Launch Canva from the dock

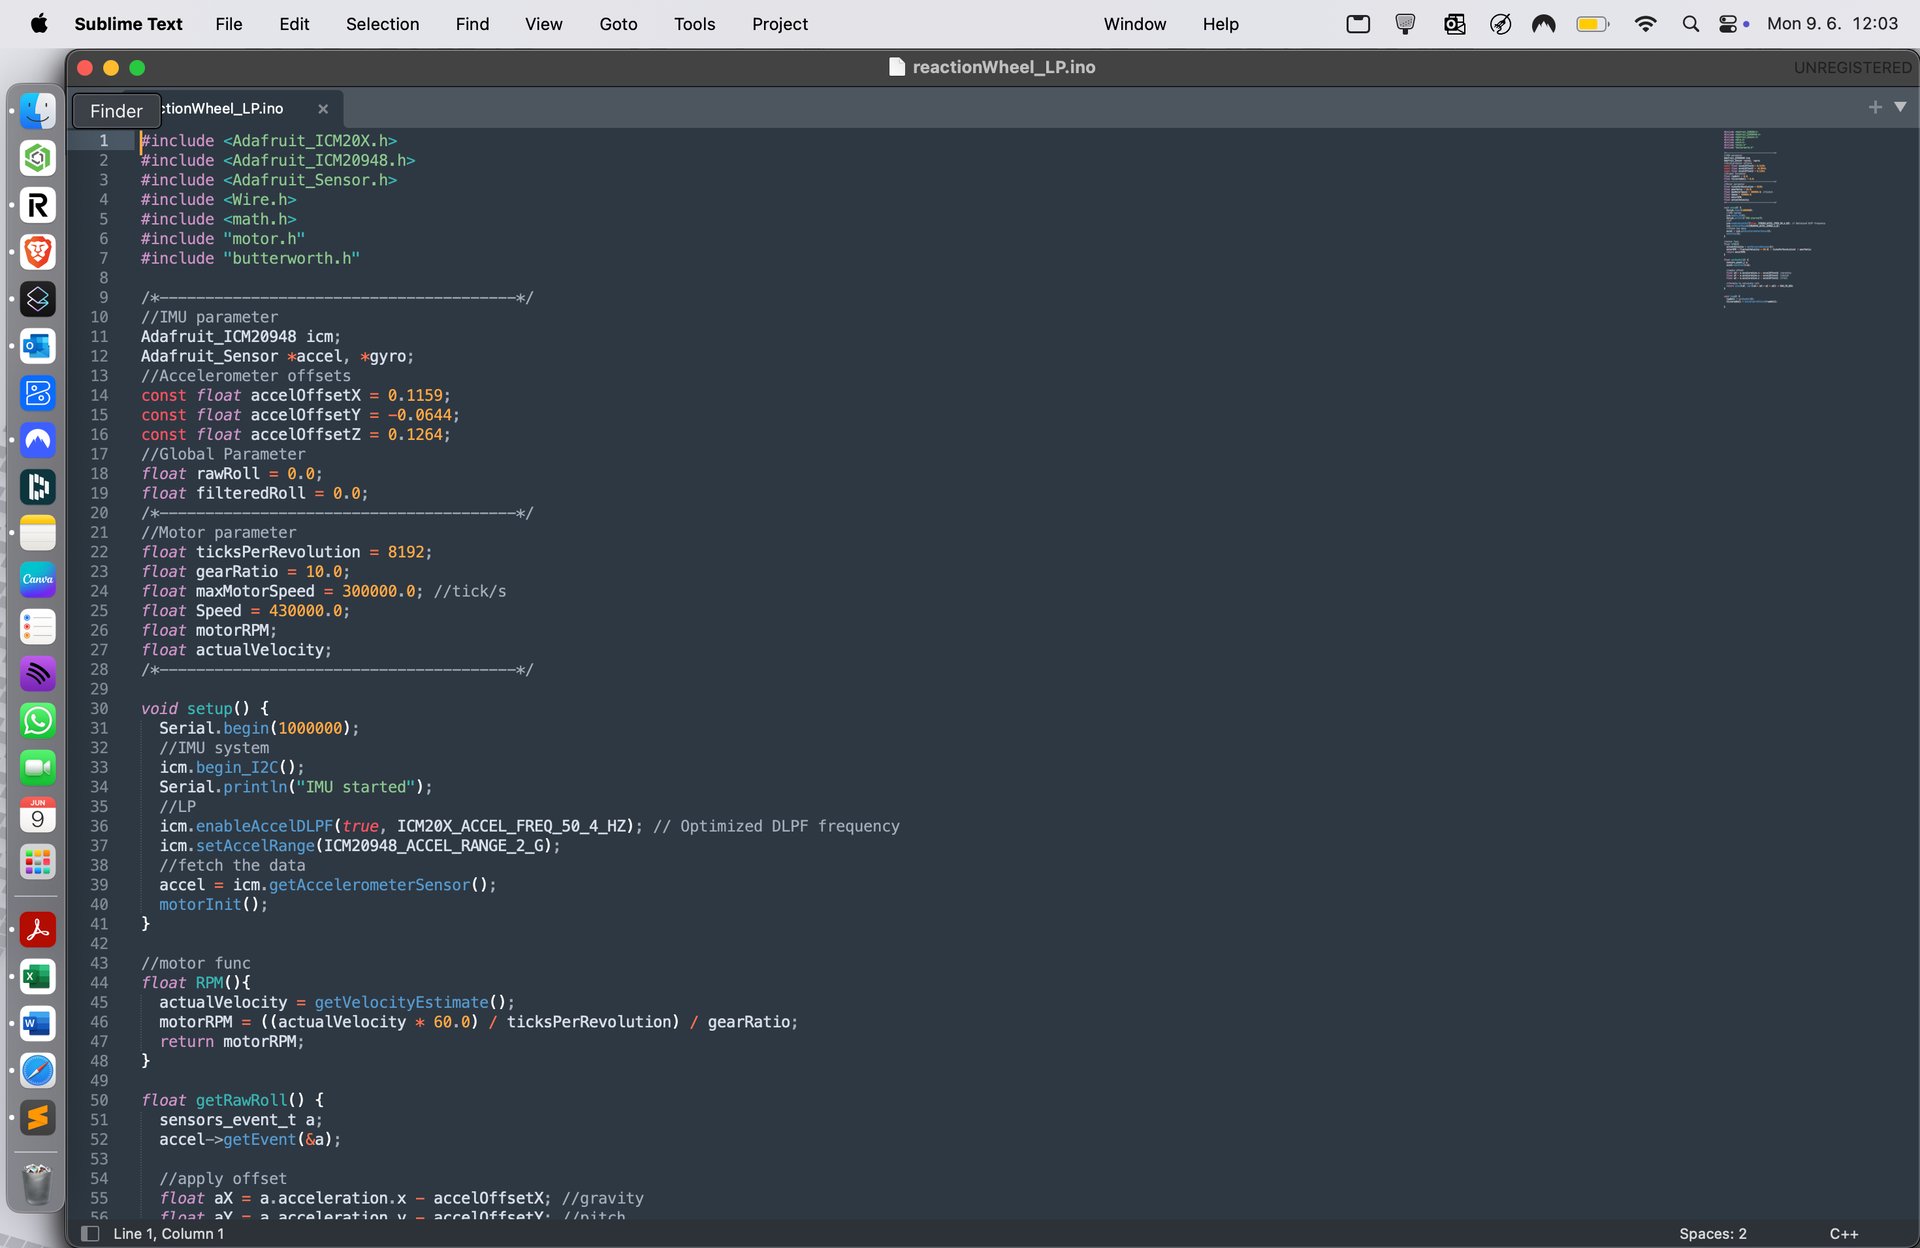click(38, 580)
